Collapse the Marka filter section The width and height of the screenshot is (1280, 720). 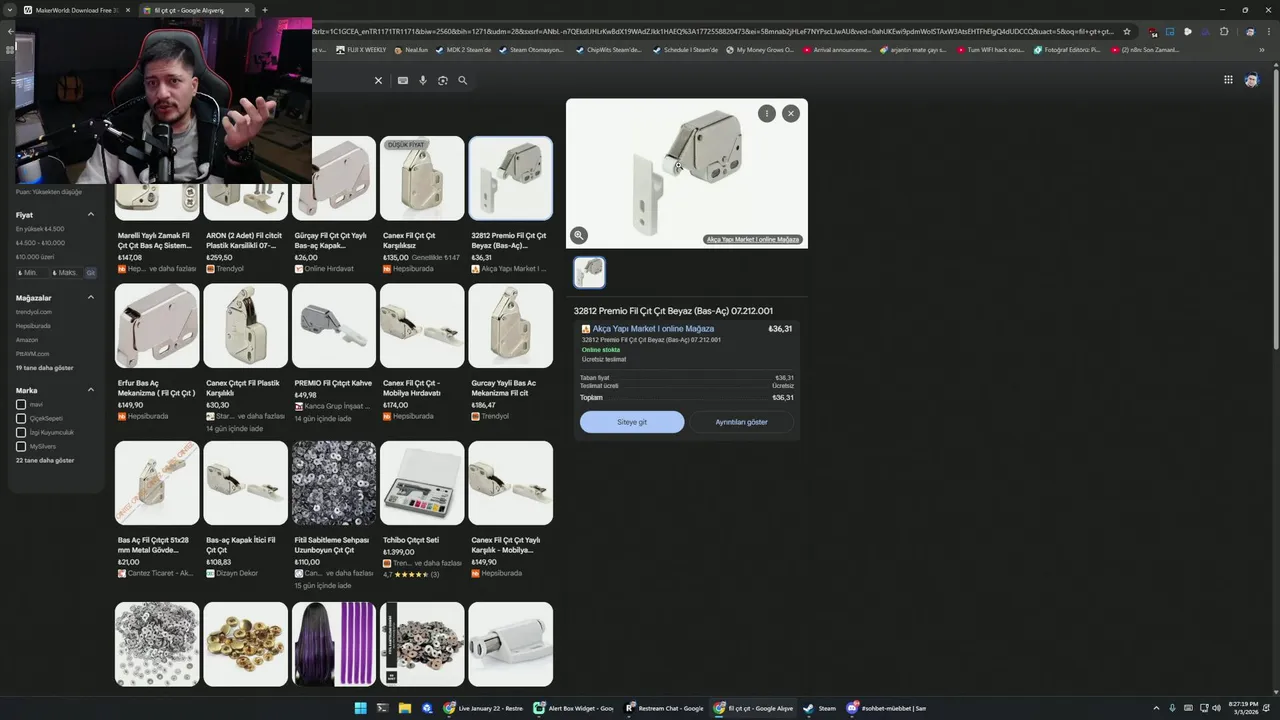(91, 390)
